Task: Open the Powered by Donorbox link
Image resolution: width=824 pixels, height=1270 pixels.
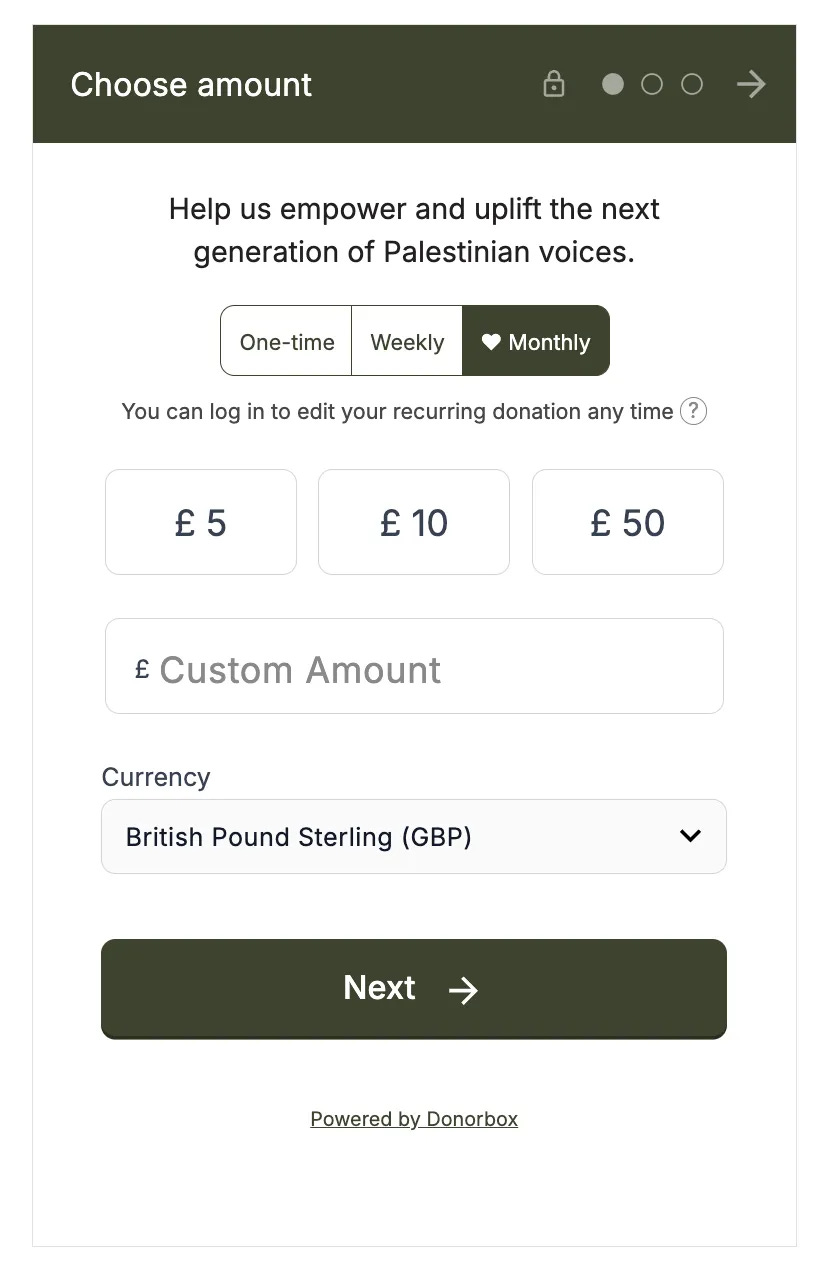Action: [x=414, y=1119]
